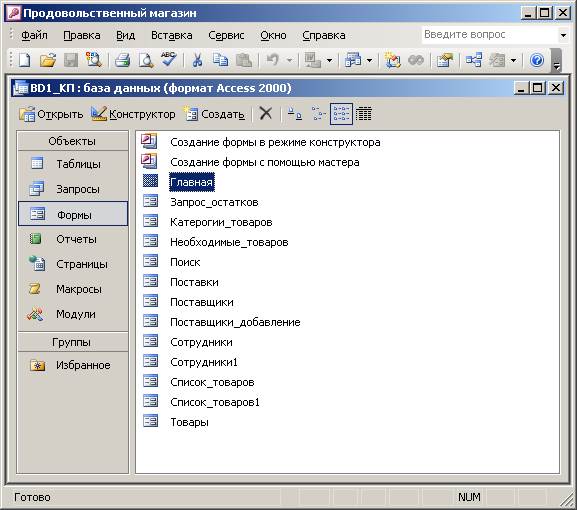The image size is (577, 510).
Task: Click the New database toolbar icon
Action: tap(25, 60)
